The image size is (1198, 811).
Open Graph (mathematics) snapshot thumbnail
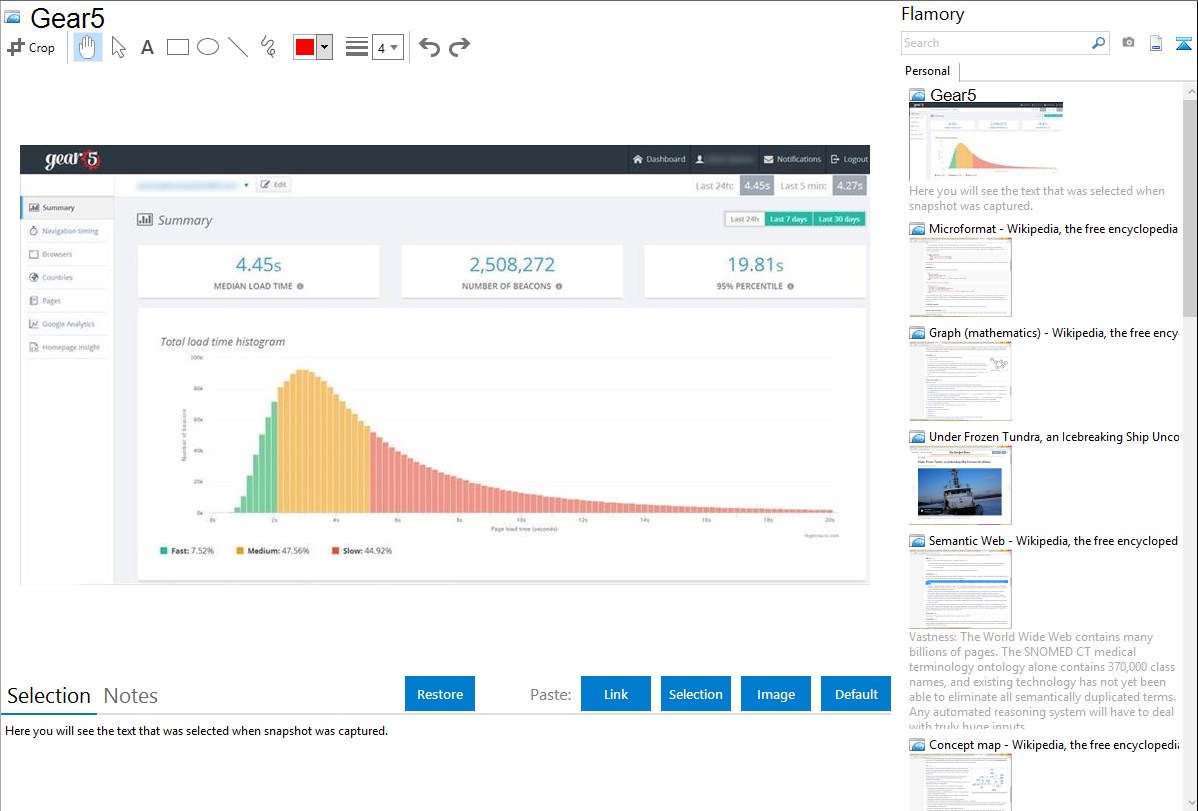(960, 381)
